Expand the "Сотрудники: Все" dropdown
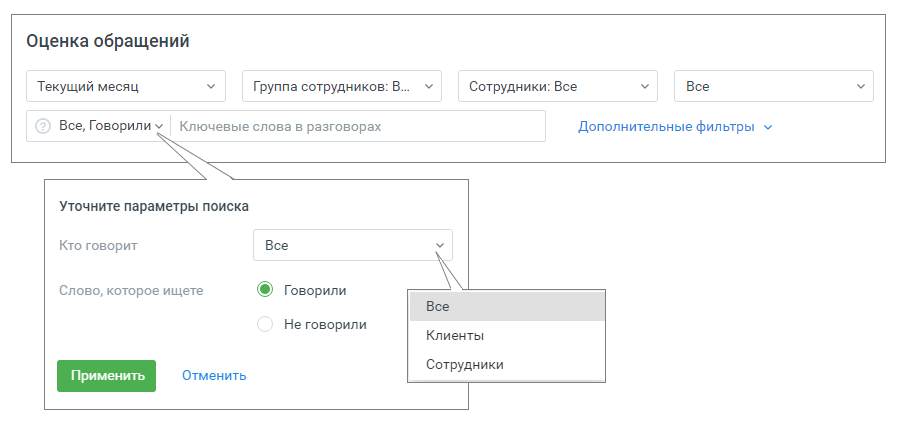Screen dimensions: 899x424 click(557, 87)
